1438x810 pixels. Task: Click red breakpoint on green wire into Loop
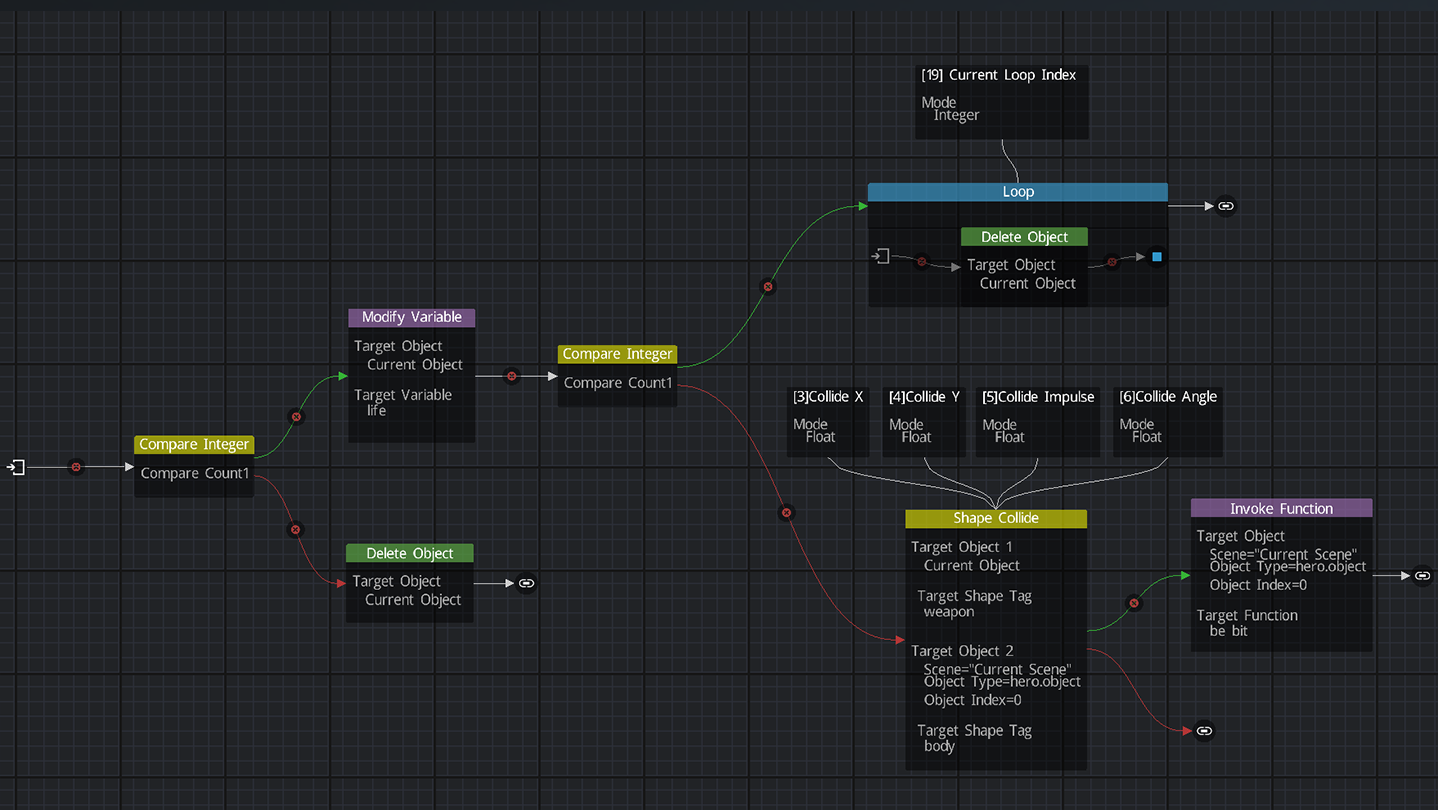click(768, 287)
